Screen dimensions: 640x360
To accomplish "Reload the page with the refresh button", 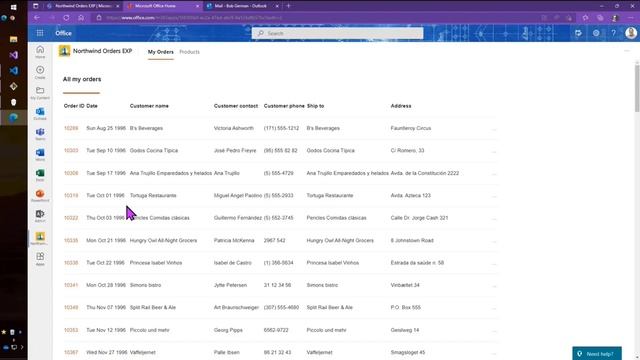I will click(66, 18).
